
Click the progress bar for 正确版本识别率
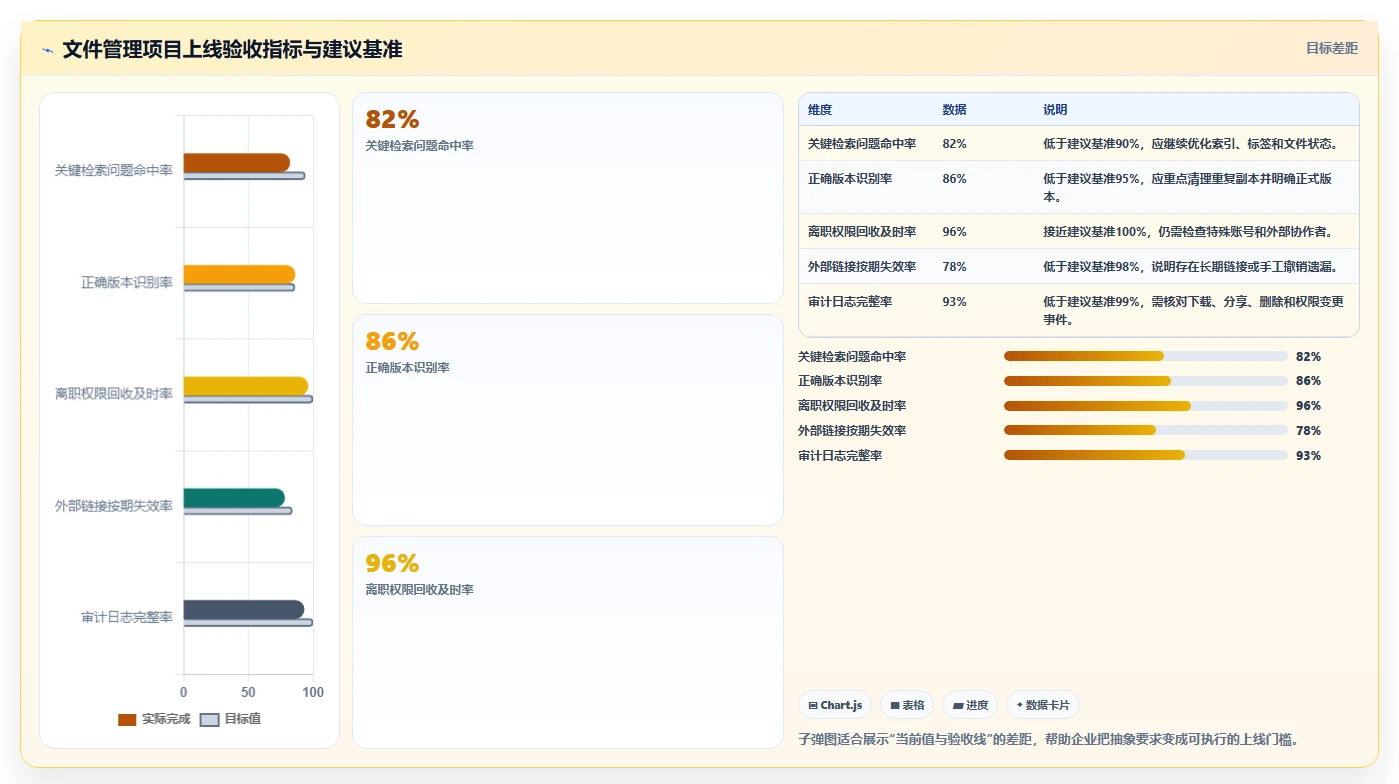(1146, 381)
